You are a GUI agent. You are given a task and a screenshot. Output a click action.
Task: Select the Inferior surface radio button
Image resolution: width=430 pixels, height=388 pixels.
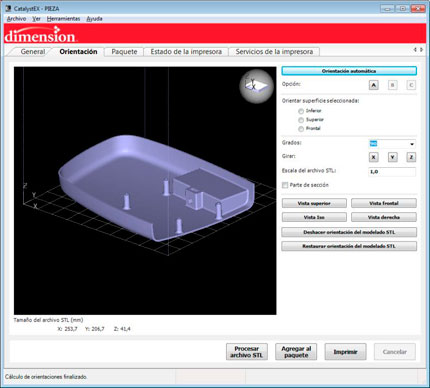301,111
